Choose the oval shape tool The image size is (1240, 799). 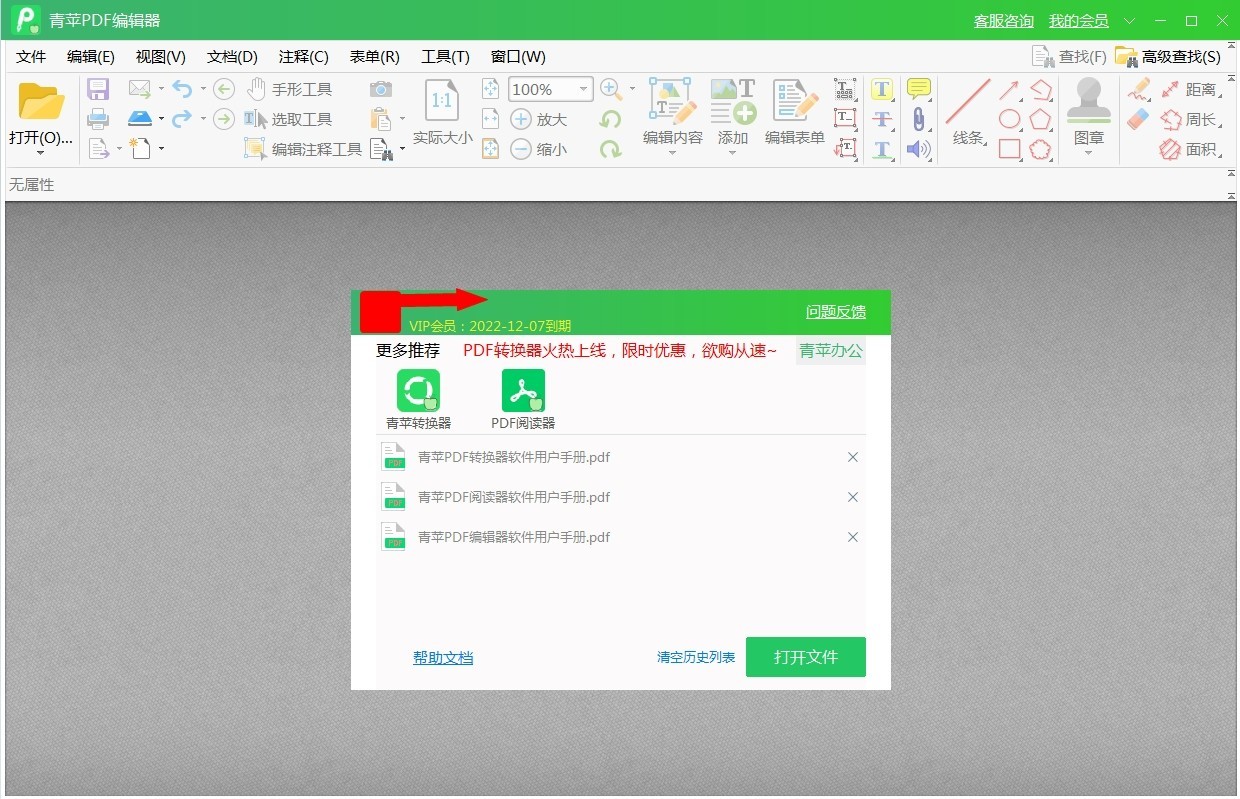pyautogui.click(x=1010, y=120)
